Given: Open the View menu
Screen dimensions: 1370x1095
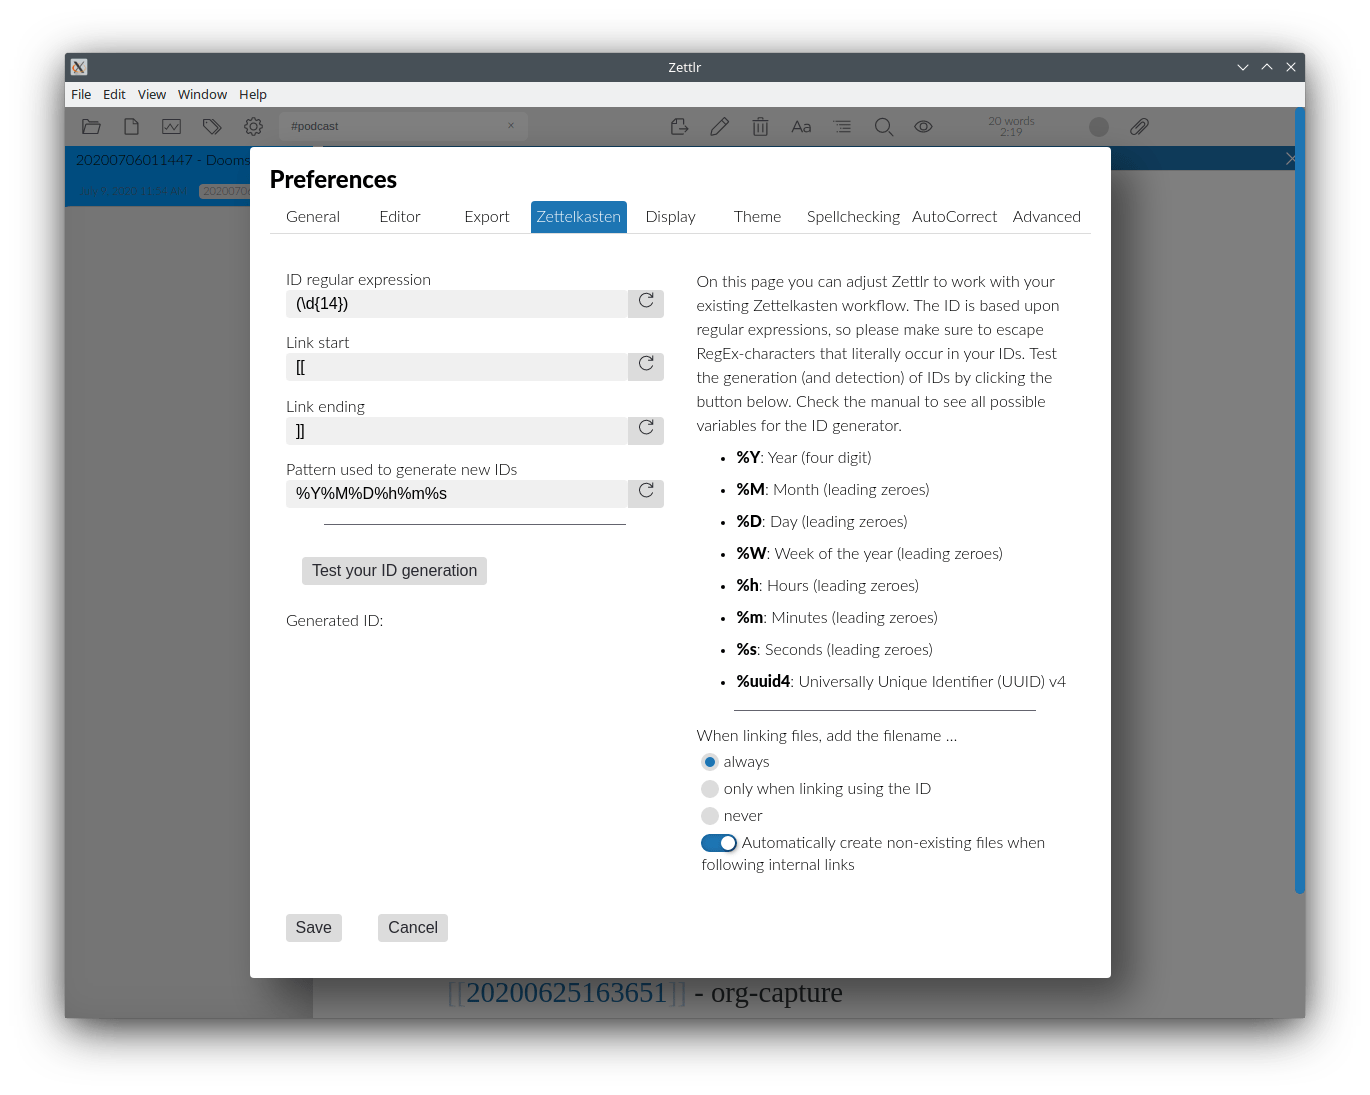Looking at the screenshot, I should (x=152, y=95).
